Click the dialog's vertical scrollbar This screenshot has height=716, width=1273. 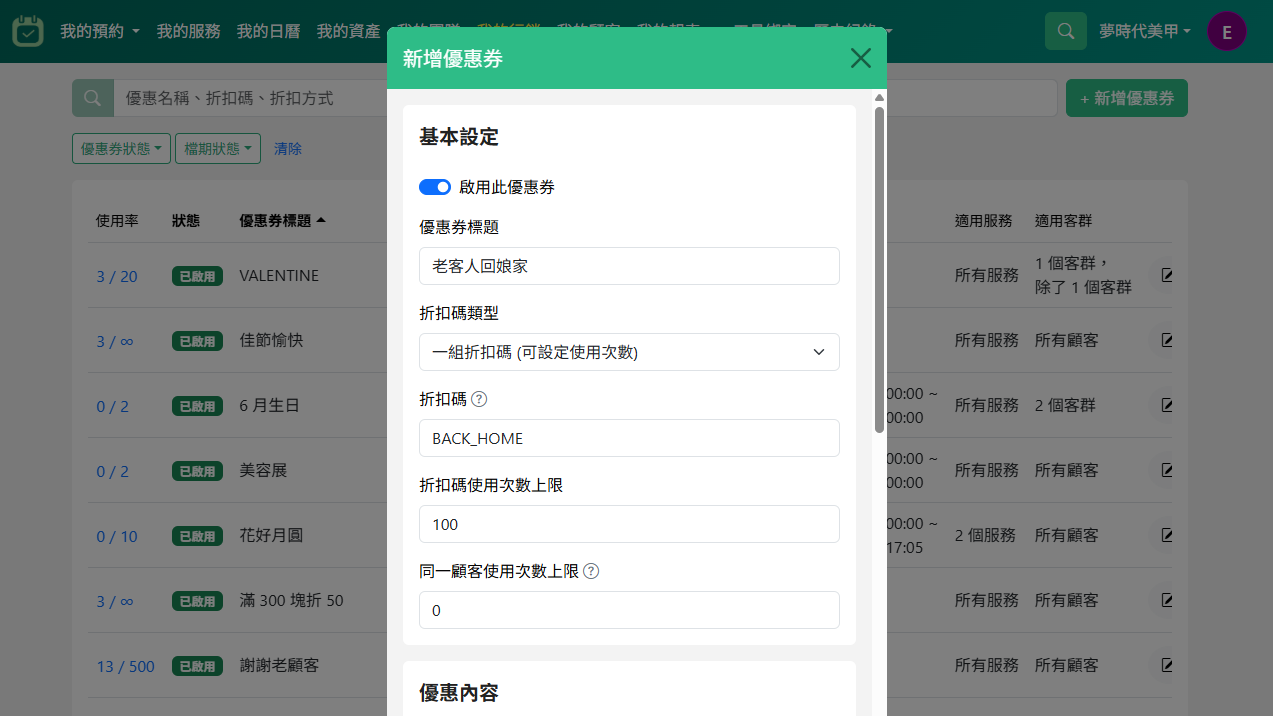coord(879,270)
